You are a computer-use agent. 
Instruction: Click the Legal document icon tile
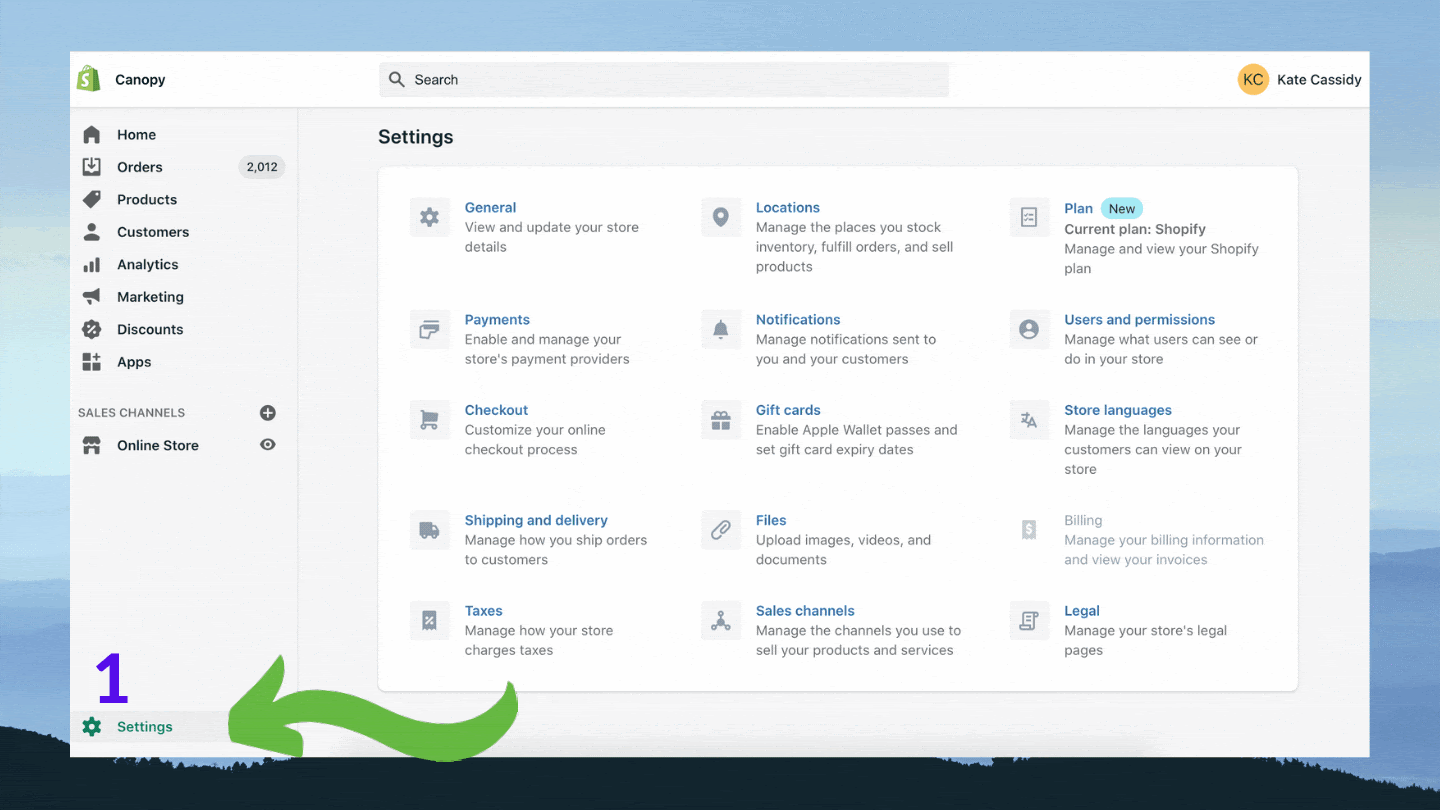pos(1029,621)
